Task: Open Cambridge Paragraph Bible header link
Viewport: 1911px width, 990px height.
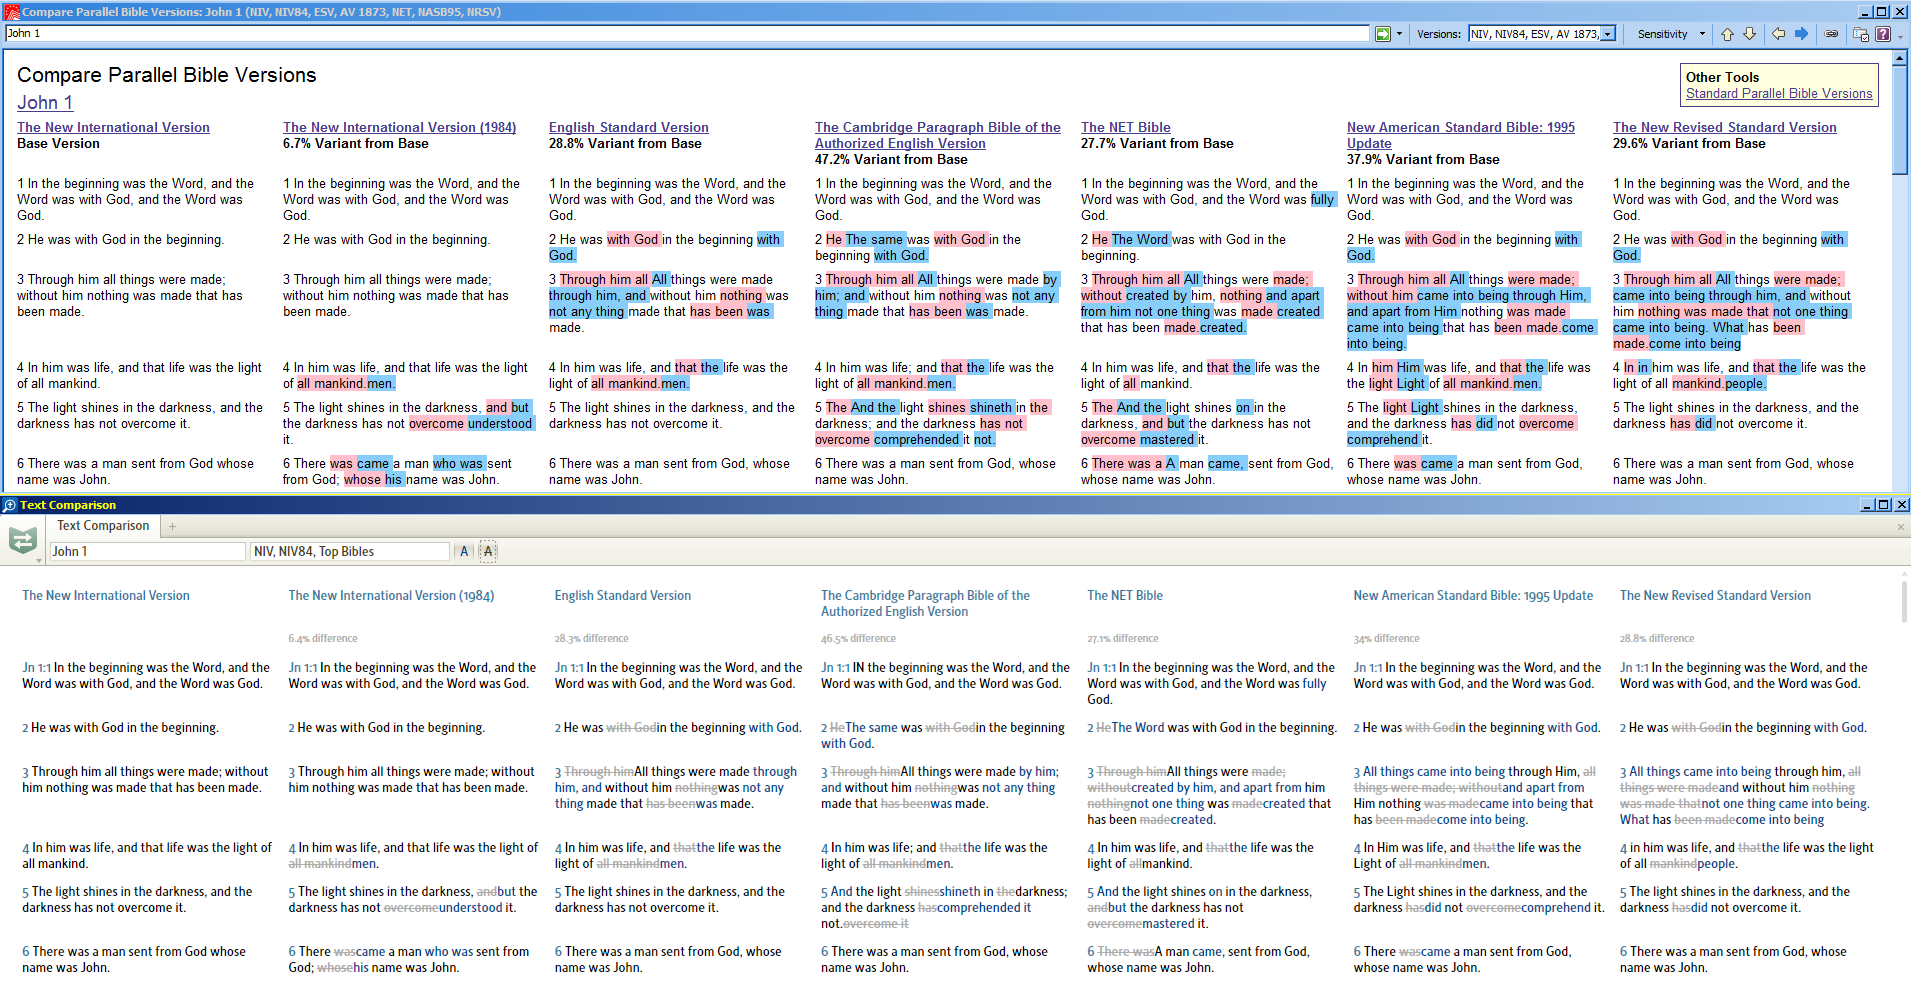Action: pos(937,136)
